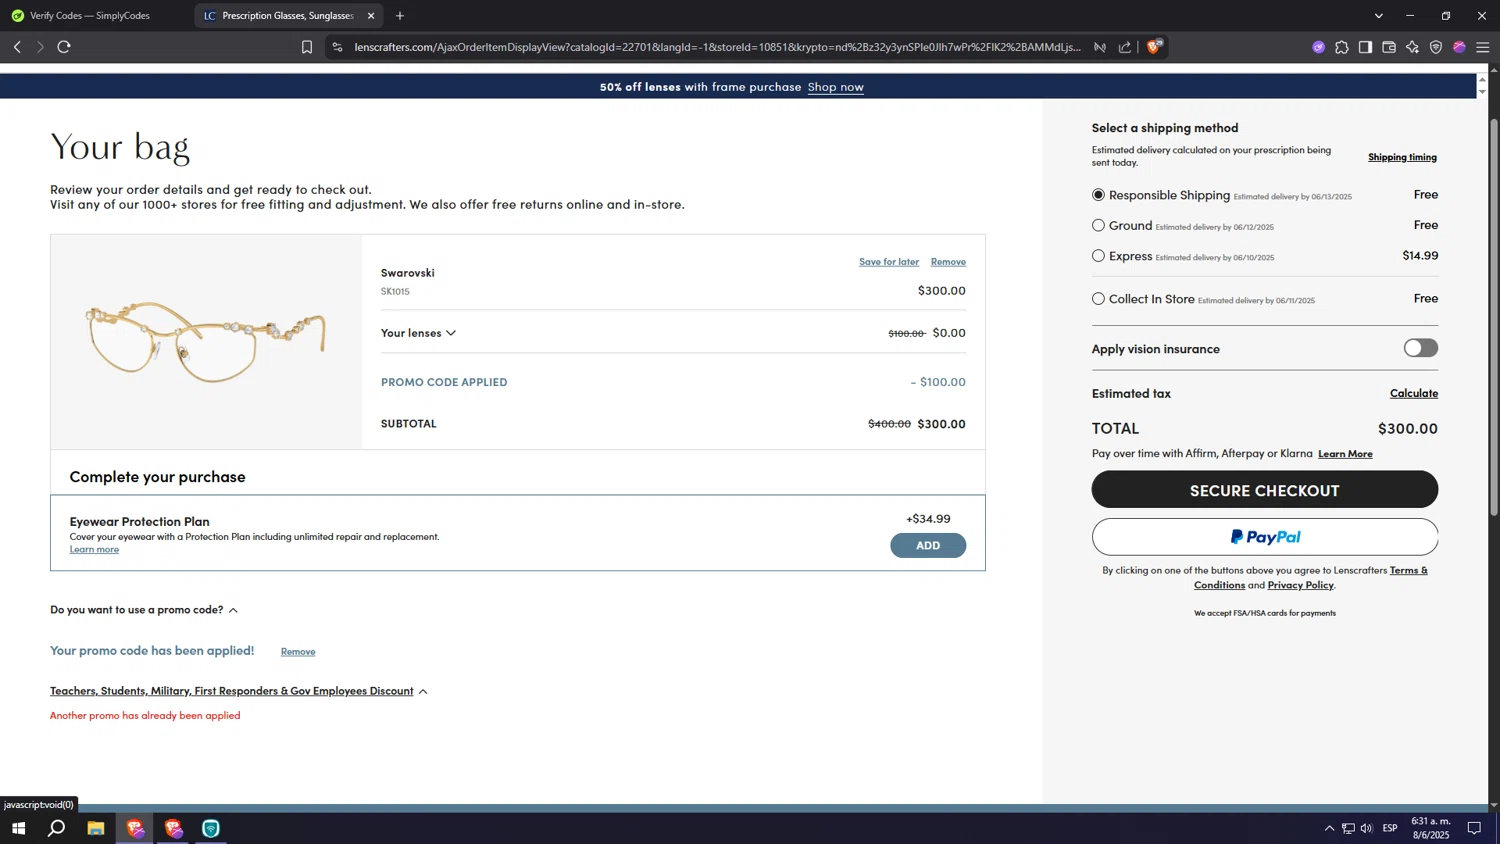Open the teal shield app in taskbar
1500x844 pixels.
210,828
